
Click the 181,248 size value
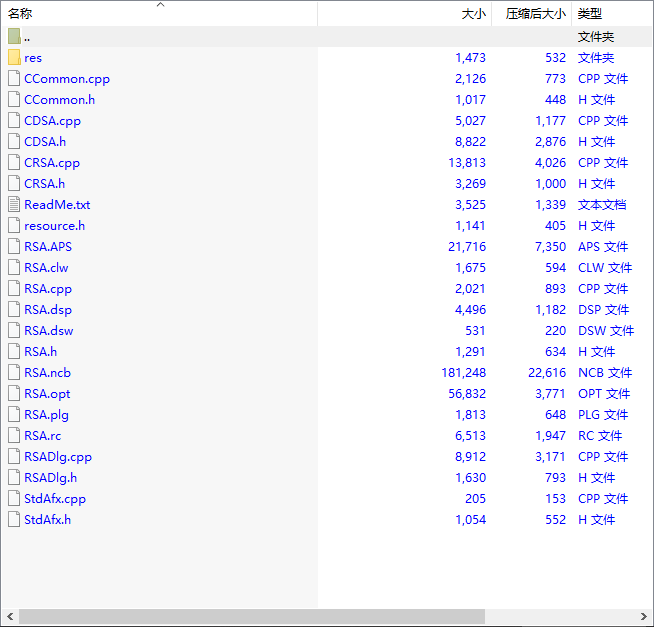pyautogui.click(x=464, y=373)
